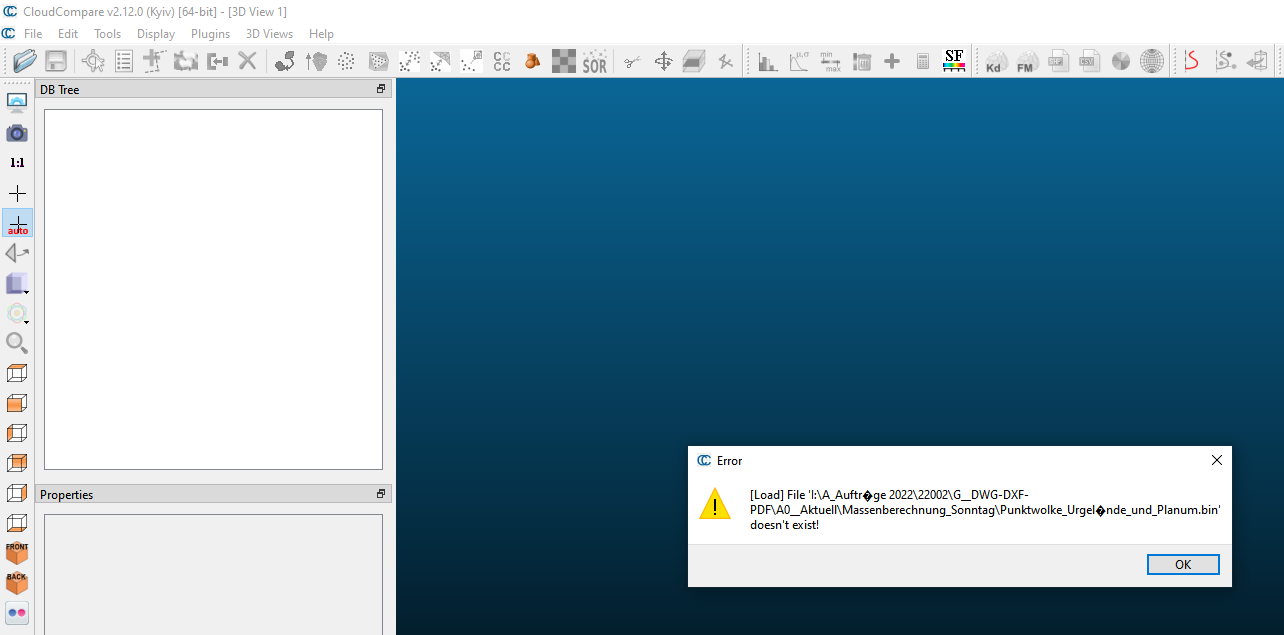Select the Segment (scissors) tool
The image size is (1284, 635).
click(631, 61)
